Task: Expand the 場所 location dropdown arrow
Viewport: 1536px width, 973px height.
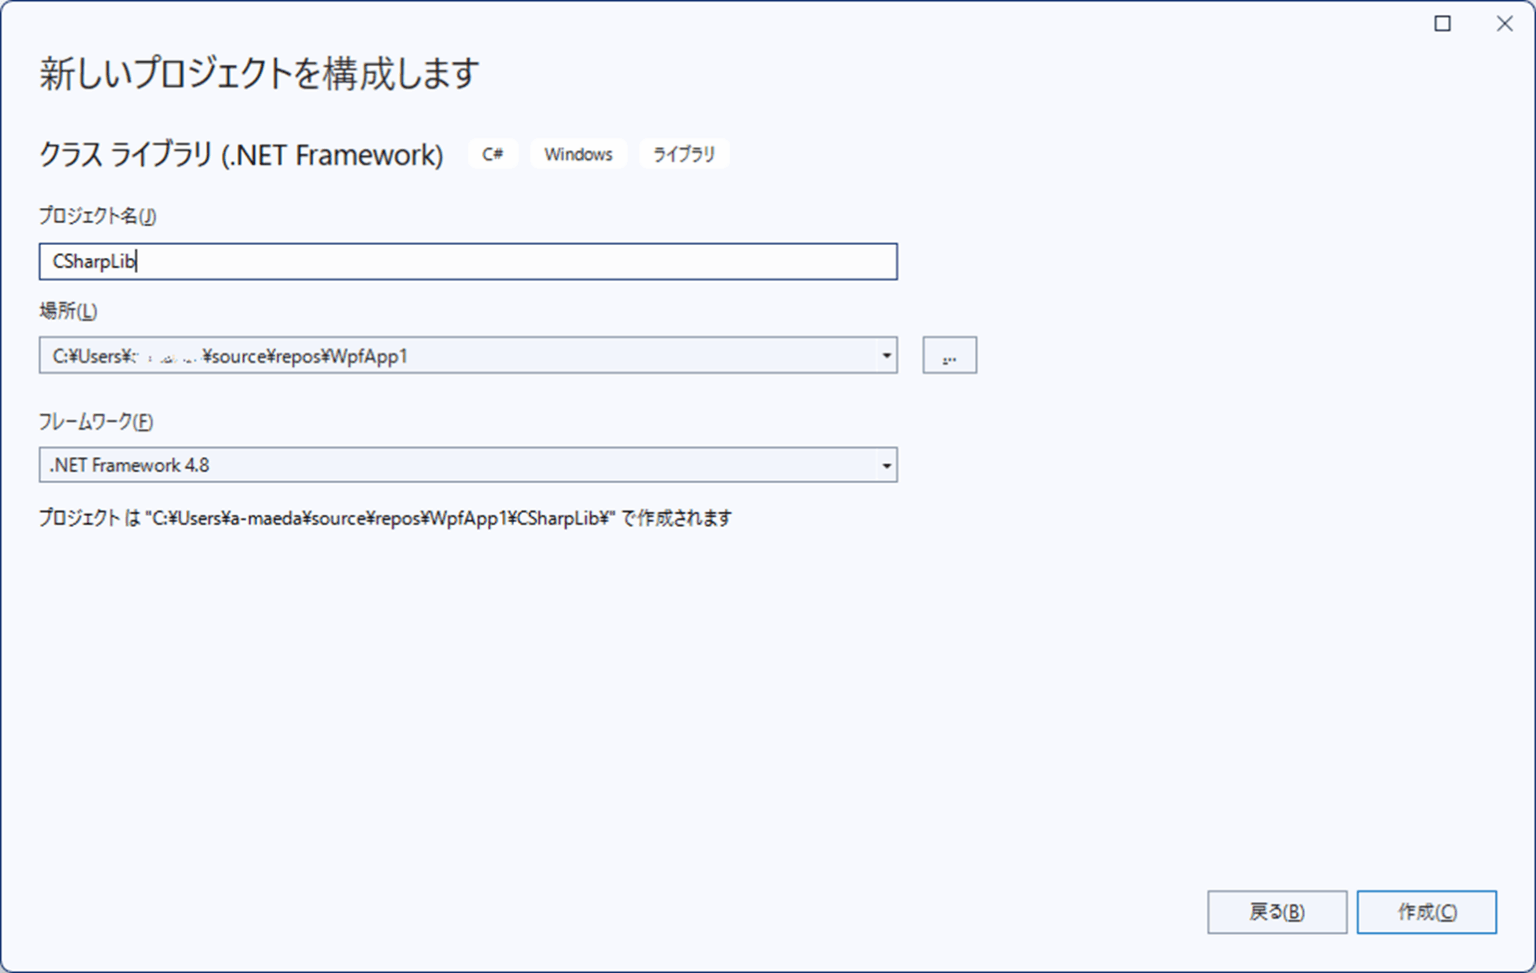Action: pyautogui.click(x=884, y=355)
